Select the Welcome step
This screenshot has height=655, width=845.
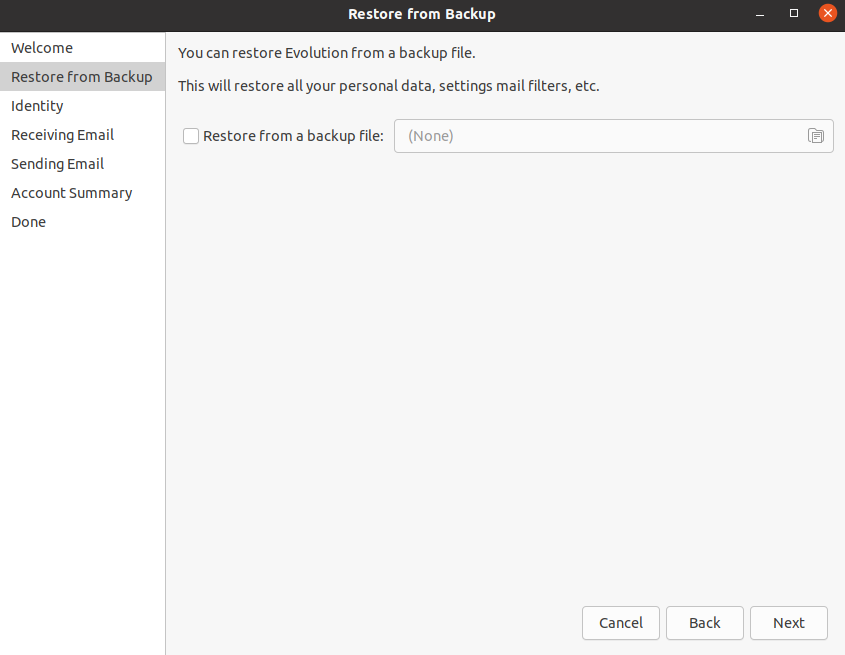[x=42, y=47]
